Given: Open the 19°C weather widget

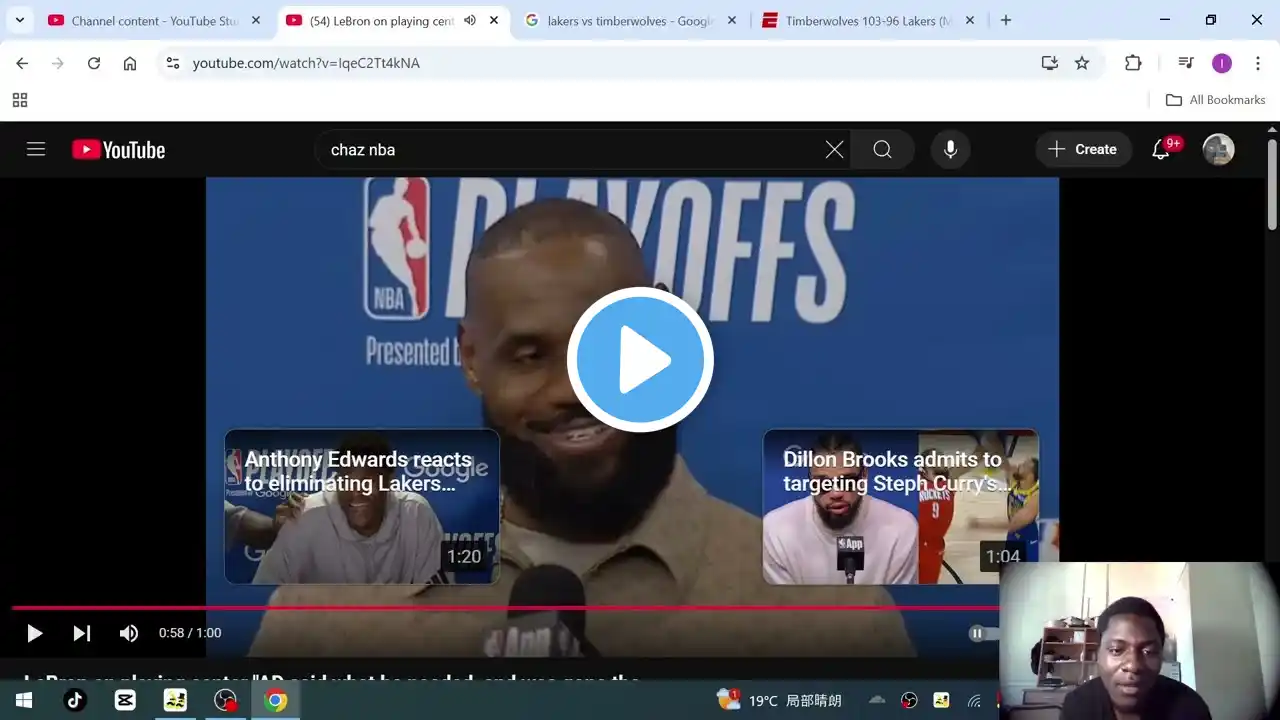Looking at the screenshot, I should point(780,700).
